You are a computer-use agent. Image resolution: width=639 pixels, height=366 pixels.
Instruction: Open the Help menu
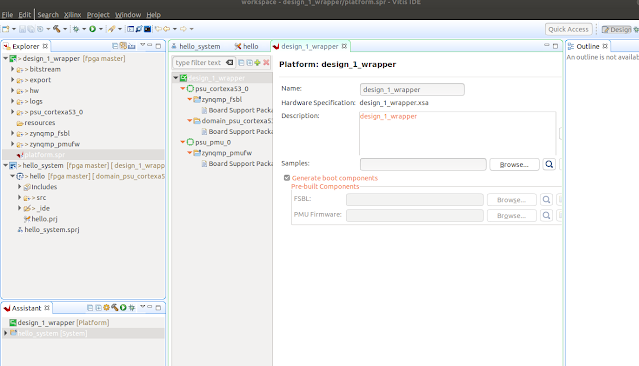click(x=153, y=15)
